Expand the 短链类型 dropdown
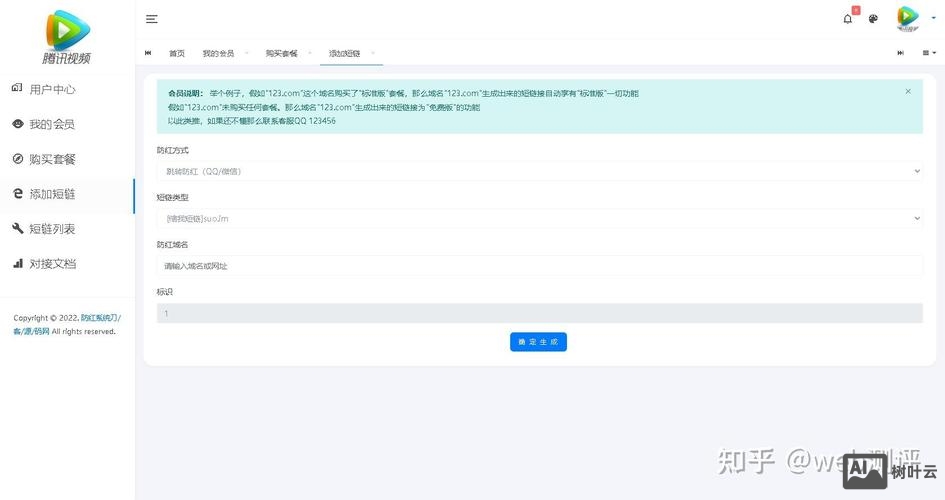The height and width of the screenshot is (500, 945). (539, 218)
